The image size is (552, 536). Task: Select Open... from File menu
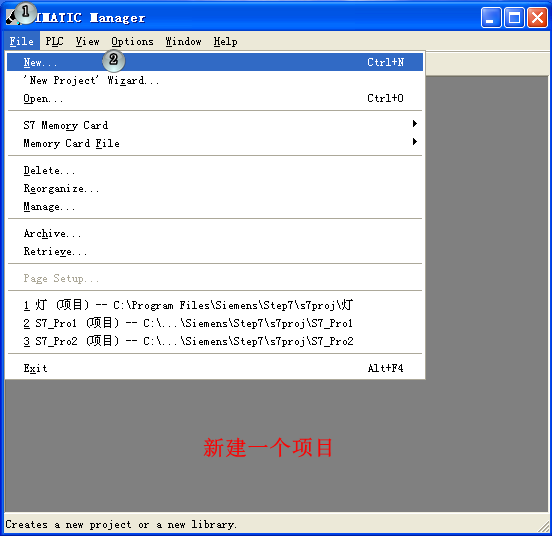[x=215, y=98]
